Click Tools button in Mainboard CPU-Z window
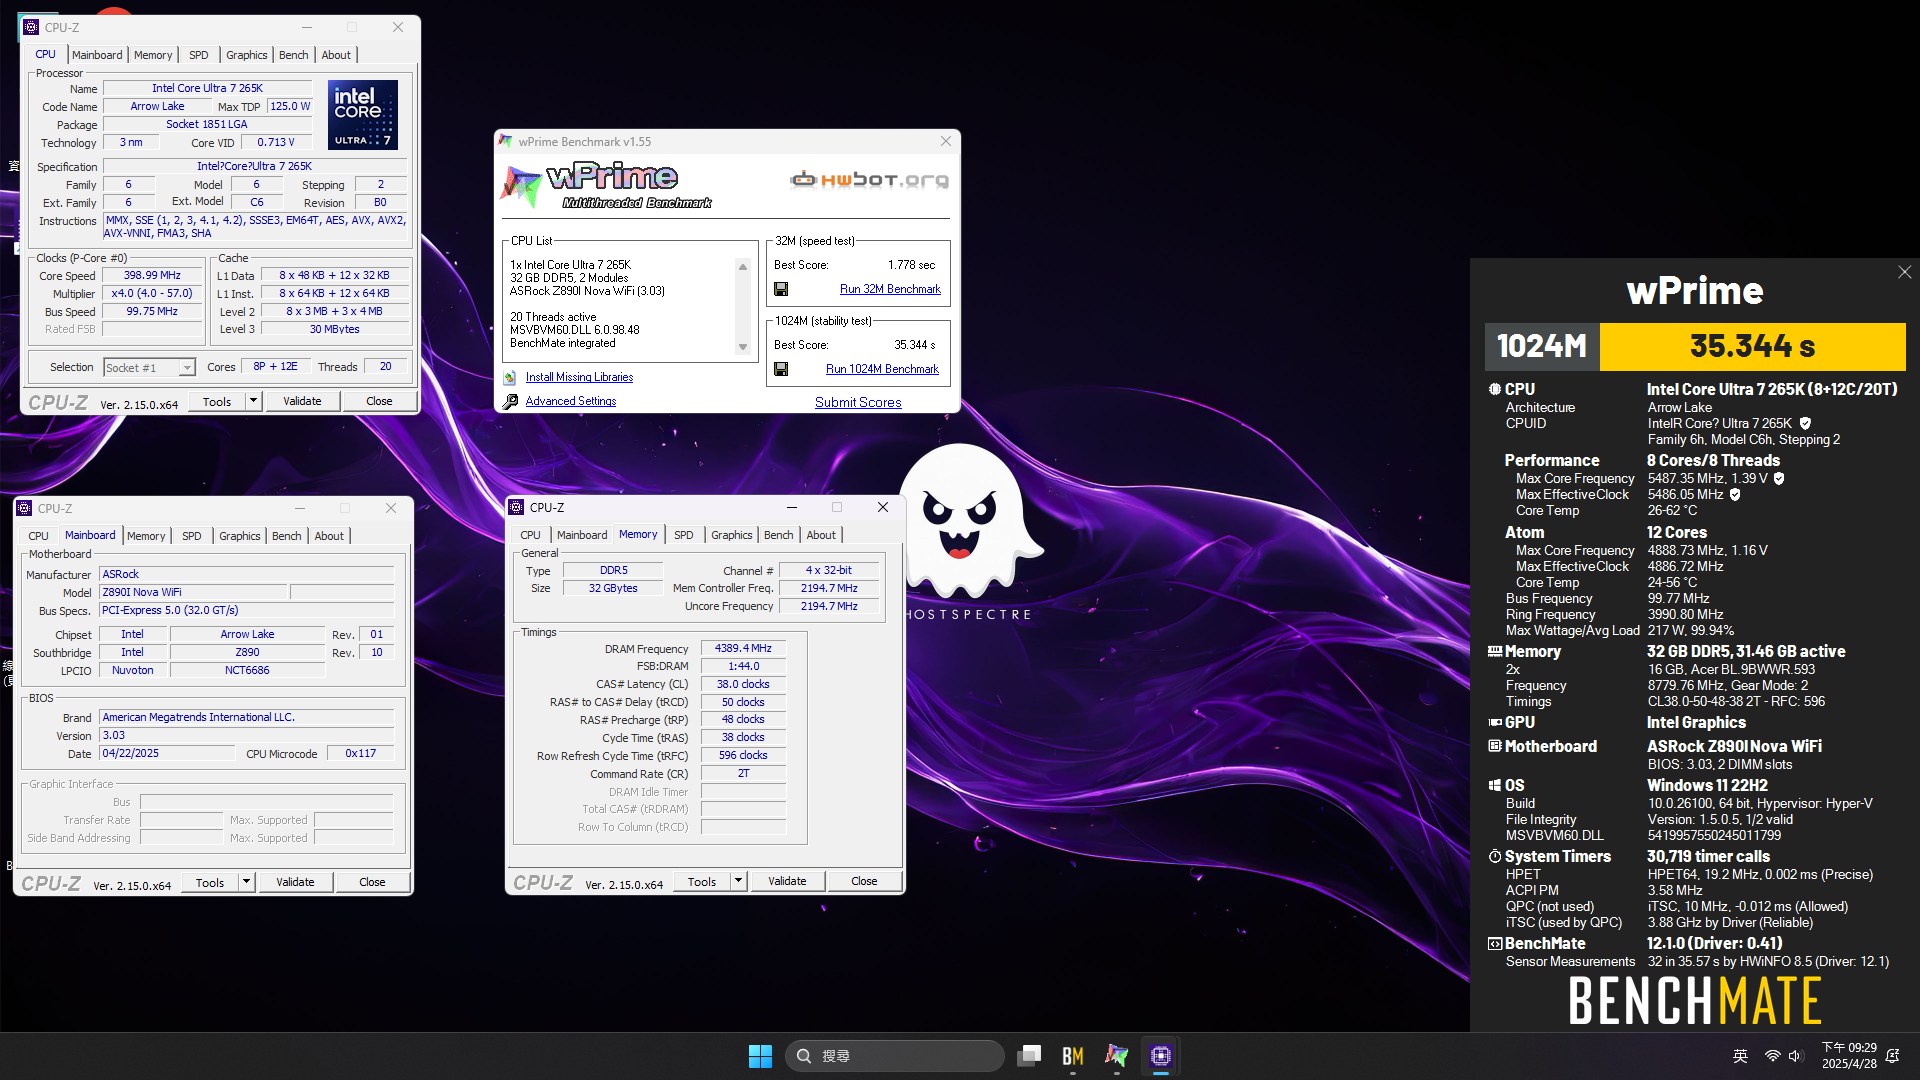This screenshot has height=1080, width=1920. 210,882
